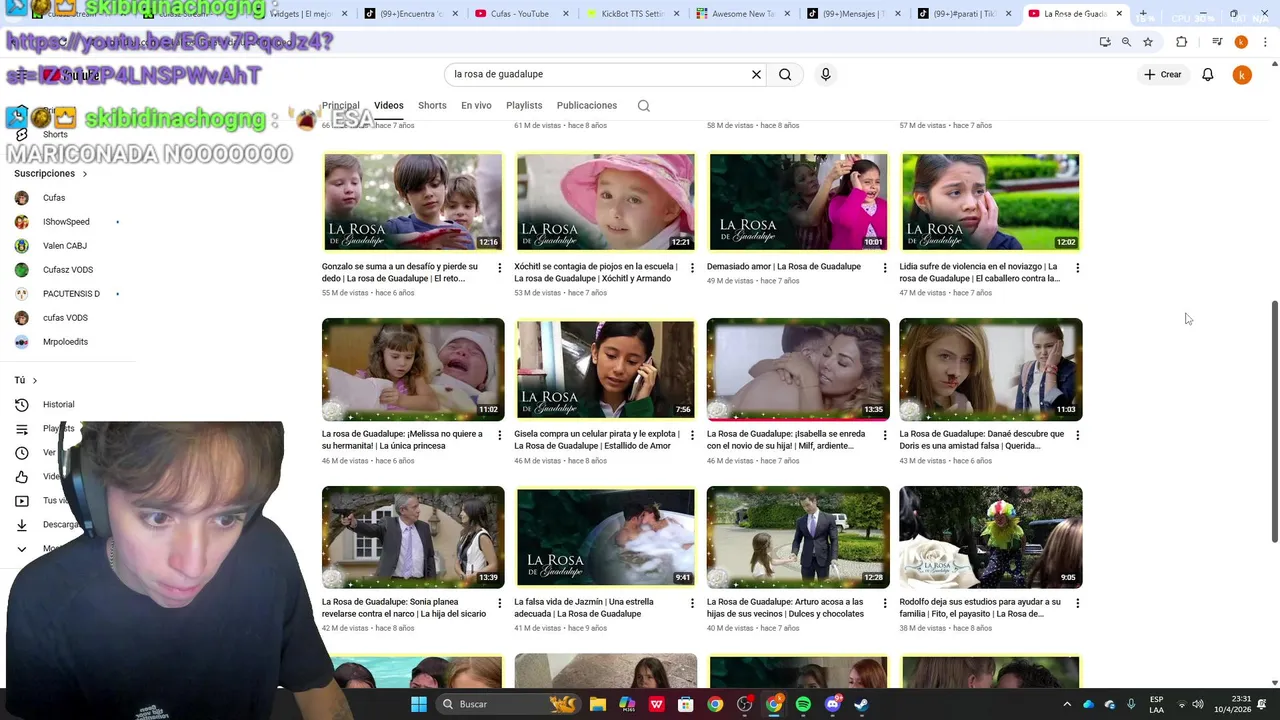This screenshot has height=720, width=1280.
Task: Open PACUTENSIS D subscription channel
Action: click(71, 294)
